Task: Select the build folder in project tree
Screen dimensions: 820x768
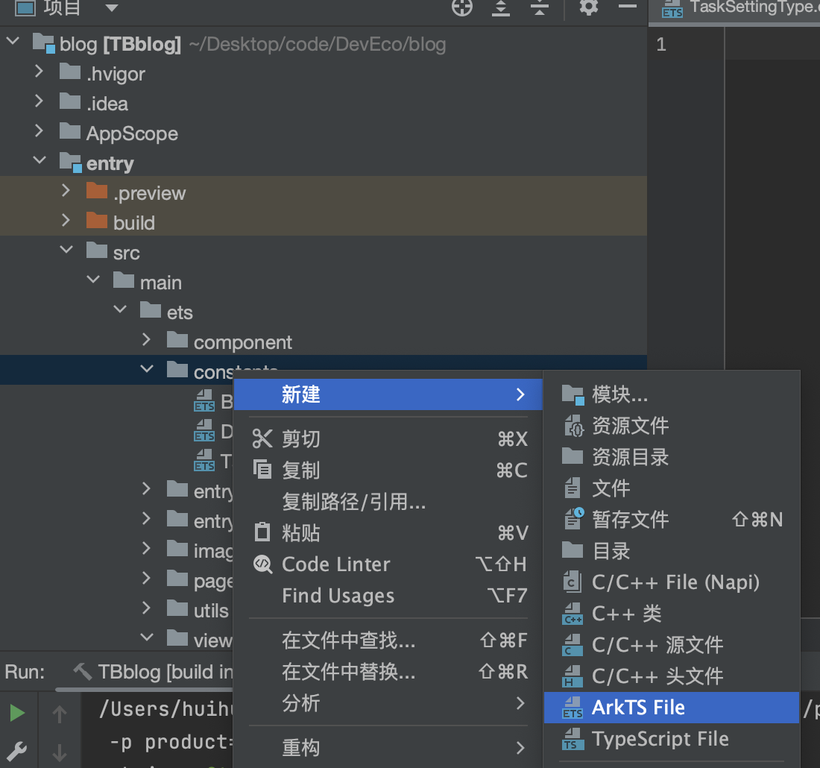Action: 133,222
